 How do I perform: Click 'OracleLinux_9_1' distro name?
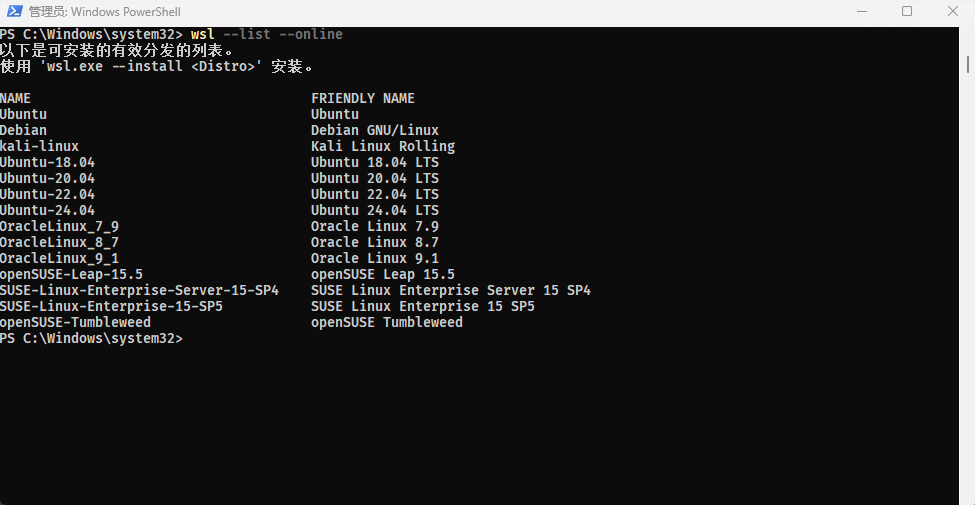pos(59,258)
